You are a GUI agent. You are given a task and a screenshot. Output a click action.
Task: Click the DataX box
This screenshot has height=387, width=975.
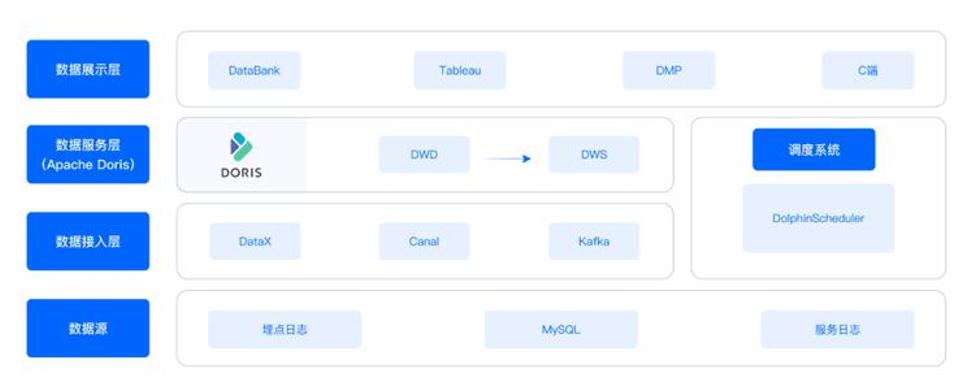tap(255, 241)
